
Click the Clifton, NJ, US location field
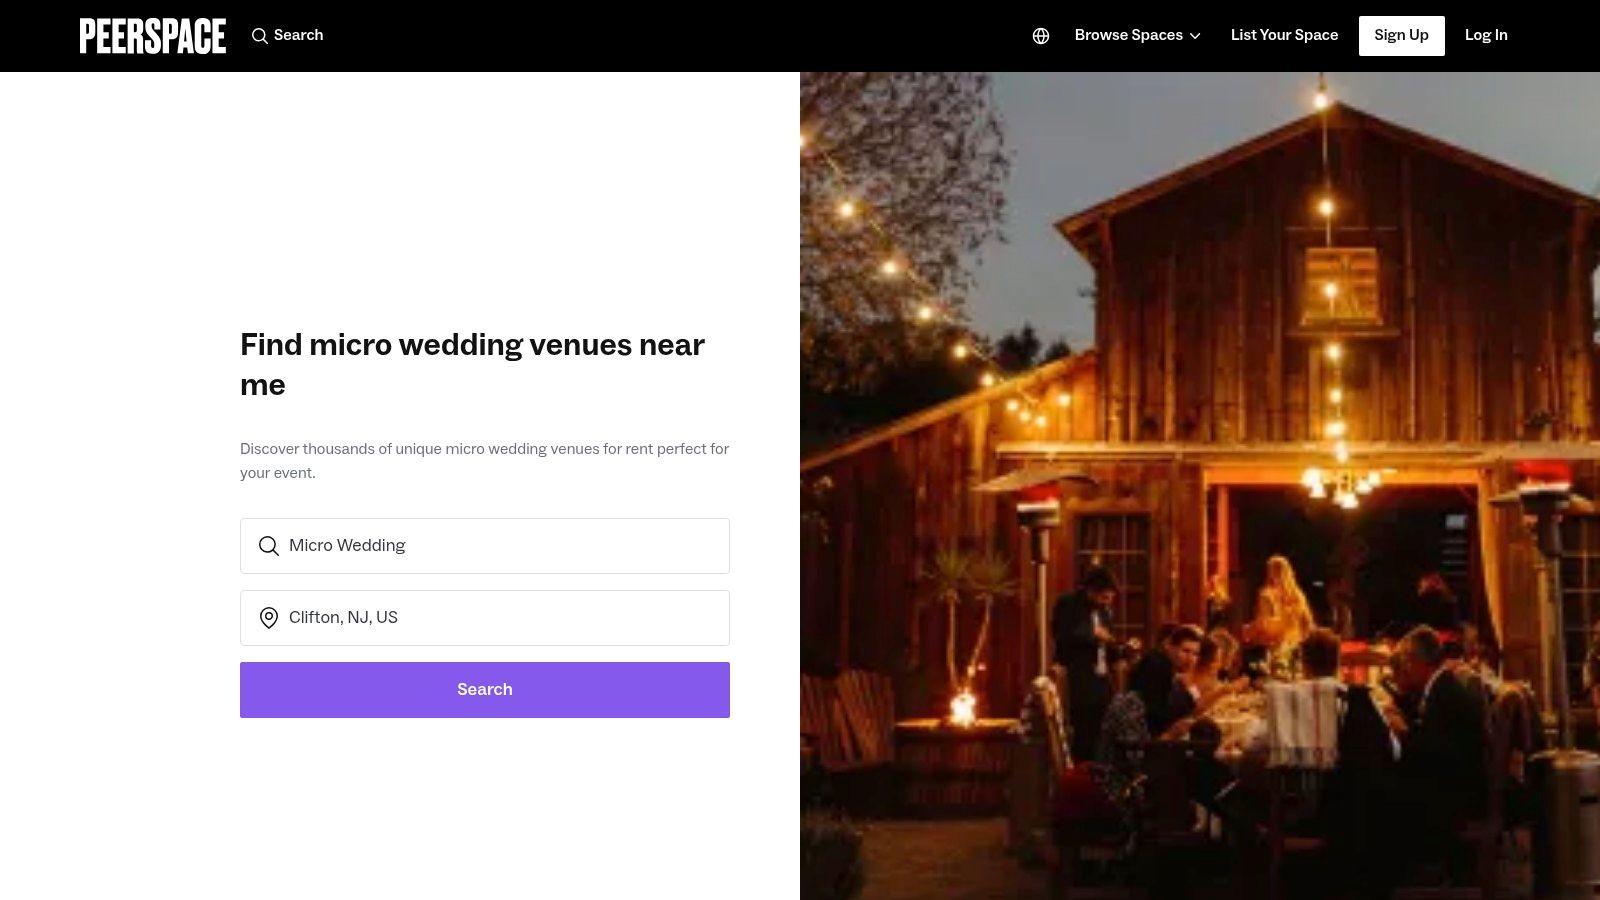(x=485, y=618)
